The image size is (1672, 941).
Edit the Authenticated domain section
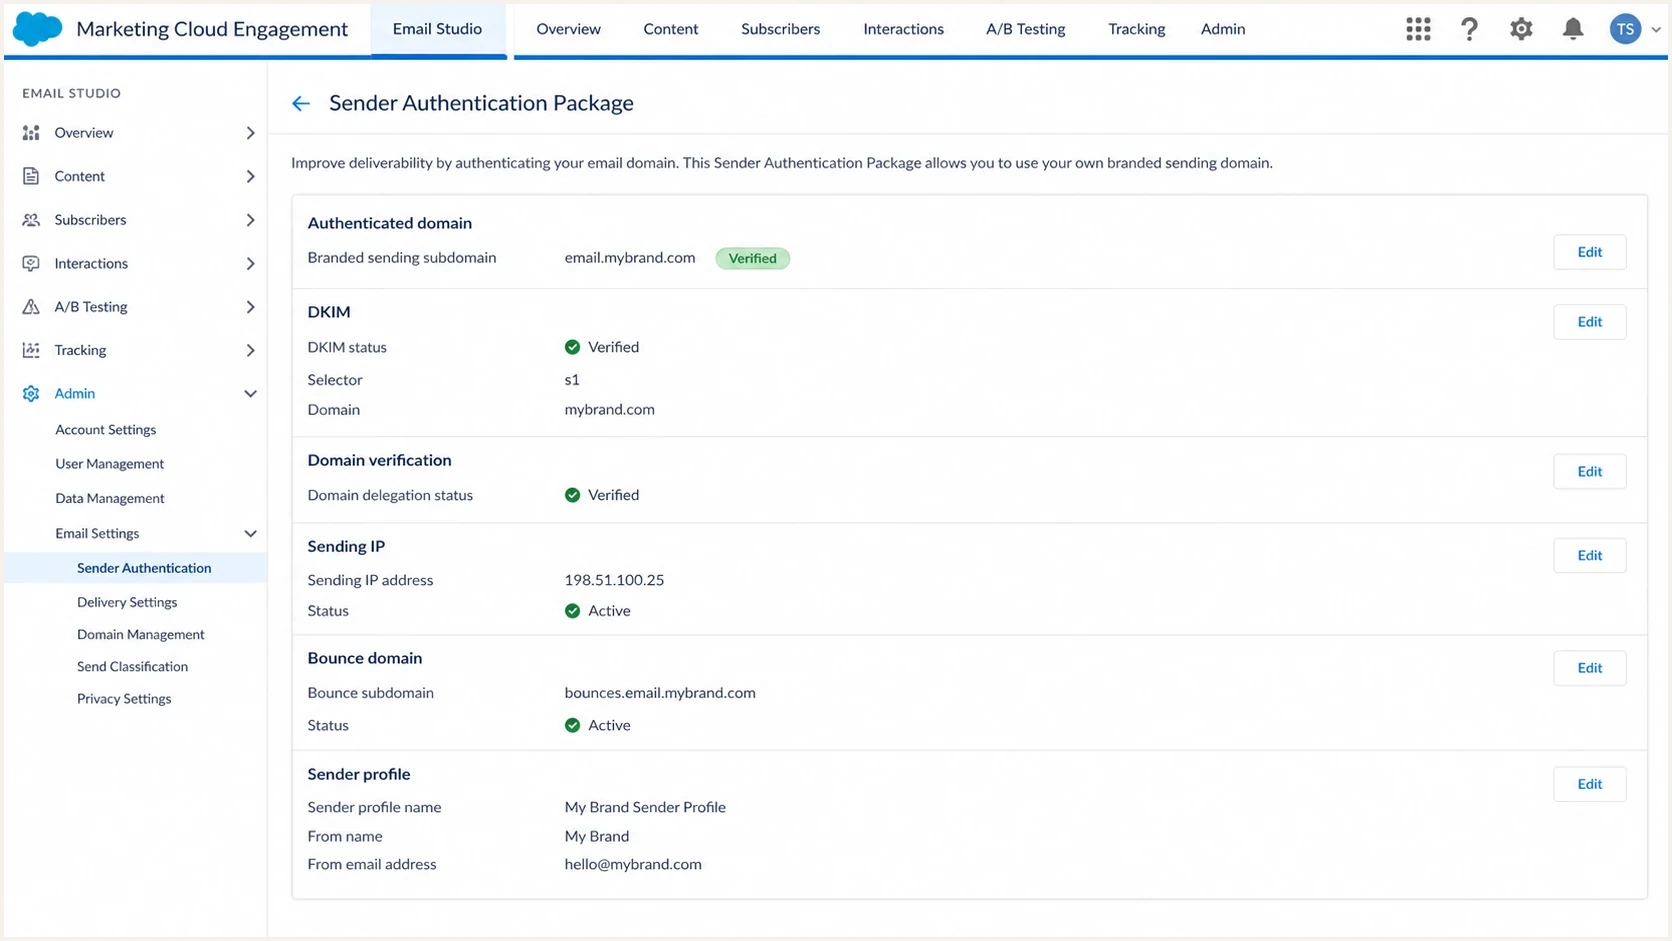click(1589, 252)
